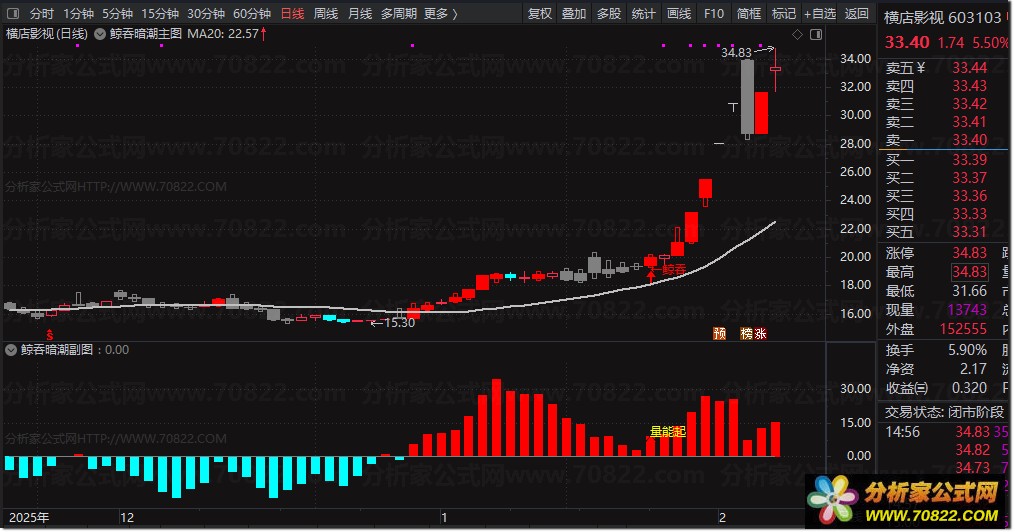The width and height of the screenshot is (1015, 532).
Task: Click the 15.30 low price label
Action: pos(399,322)
